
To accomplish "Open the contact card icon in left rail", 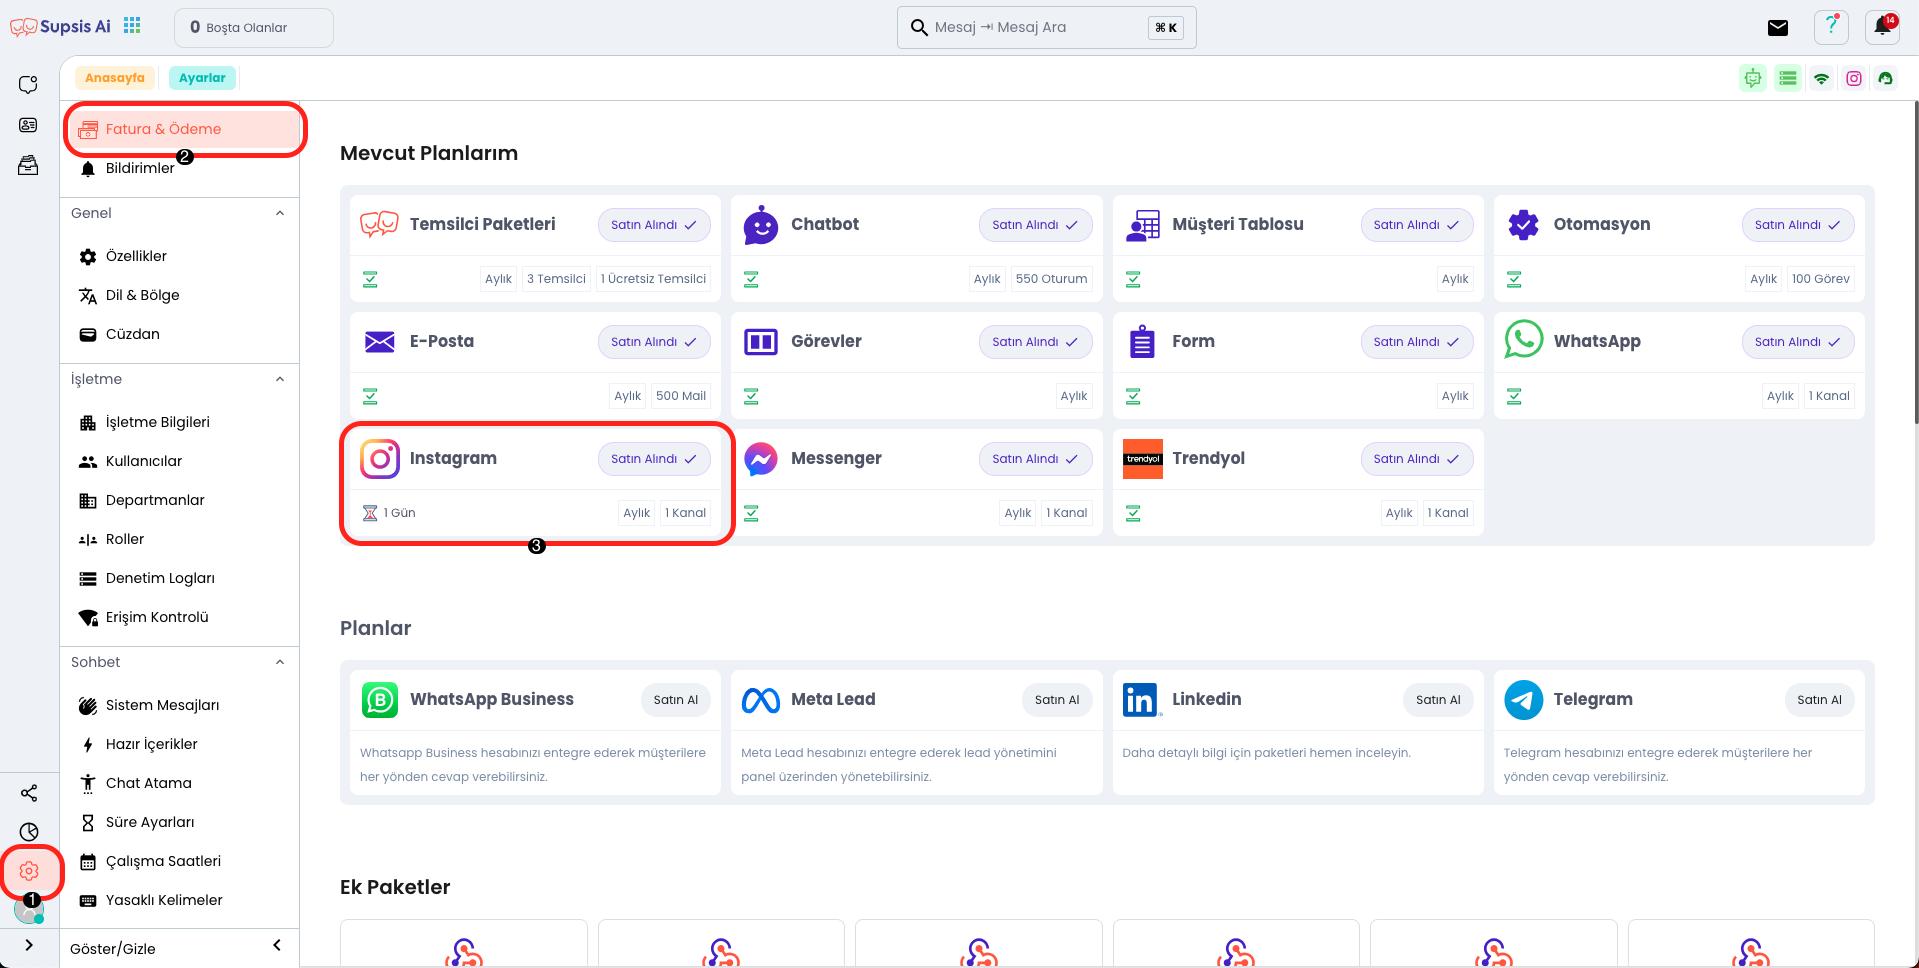I will pos(29,125).
